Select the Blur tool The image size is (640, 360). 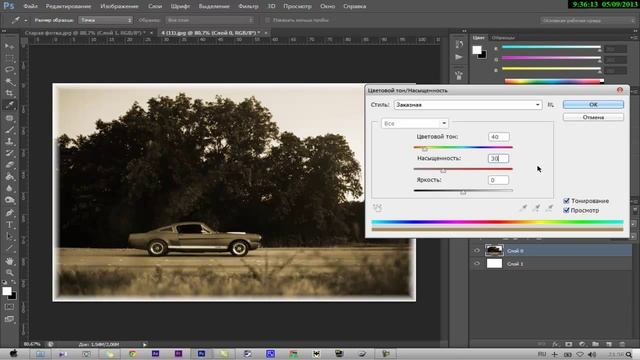coord(9,189)
